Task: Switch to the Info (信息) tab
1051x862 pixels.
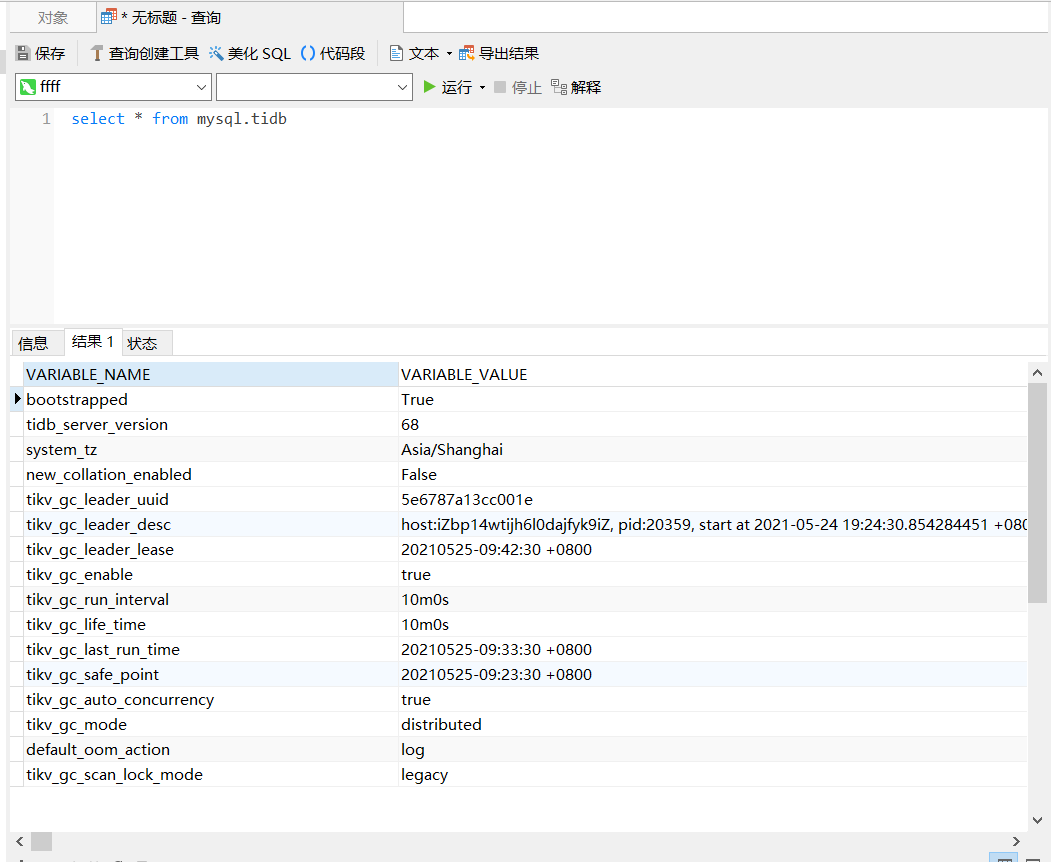Action: (33, 343)
